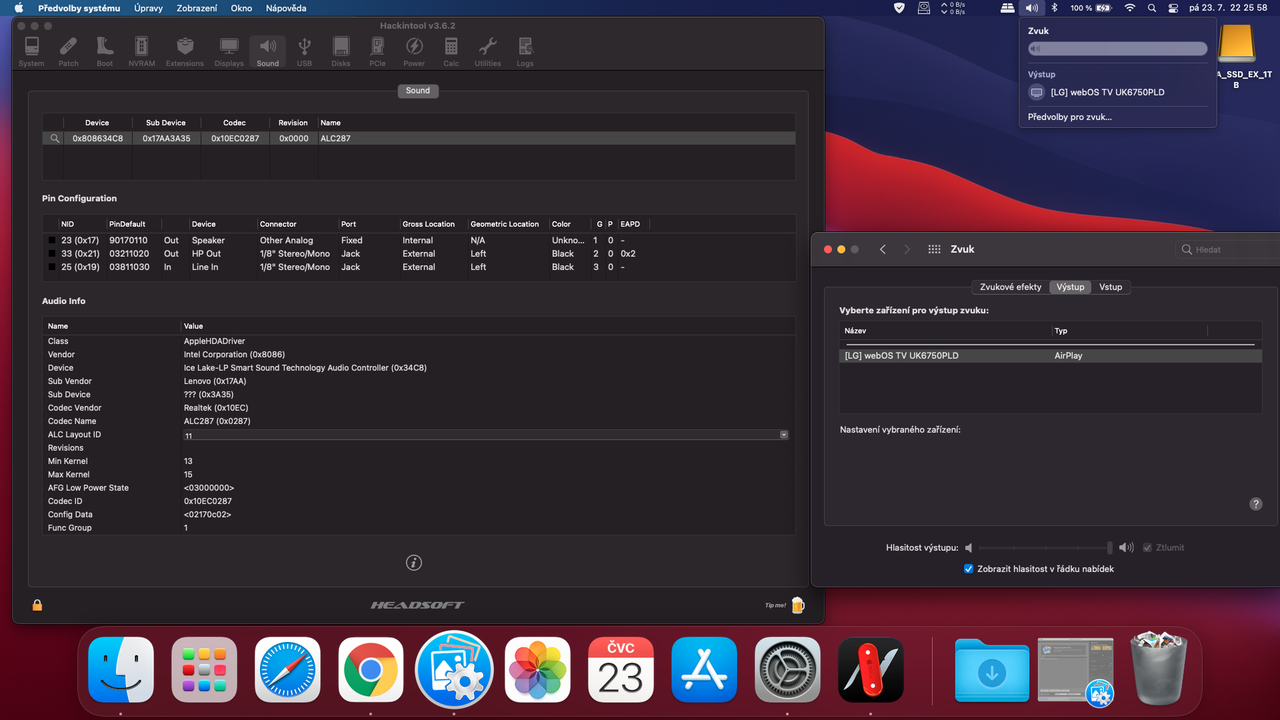Click the Hledat search field in Zvuk window
Screen dimensions: 1280x720
click(x=1227, y=249)
